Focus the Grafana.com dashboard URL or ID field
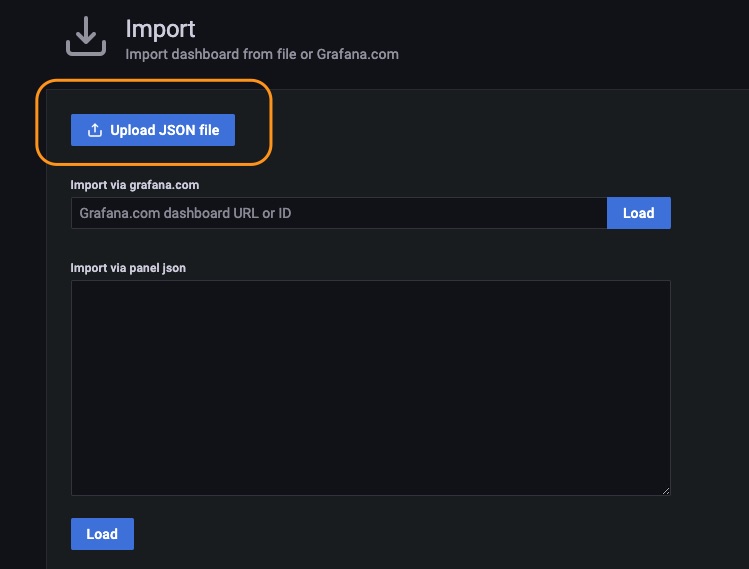 (x=339, y=213)
